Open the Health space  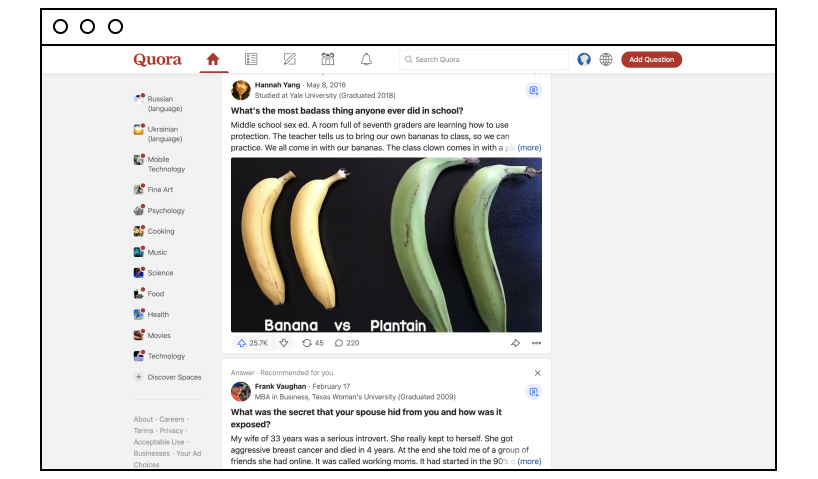[151, 315]
